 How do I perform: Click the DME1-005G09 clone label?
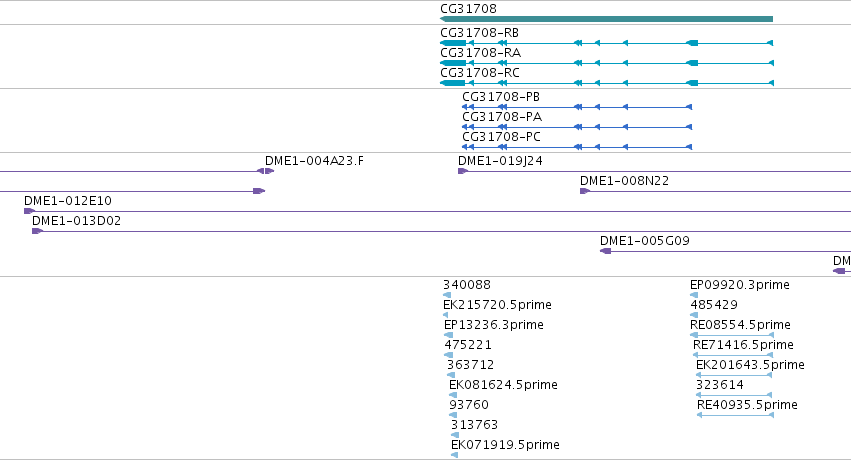point(645,241)
